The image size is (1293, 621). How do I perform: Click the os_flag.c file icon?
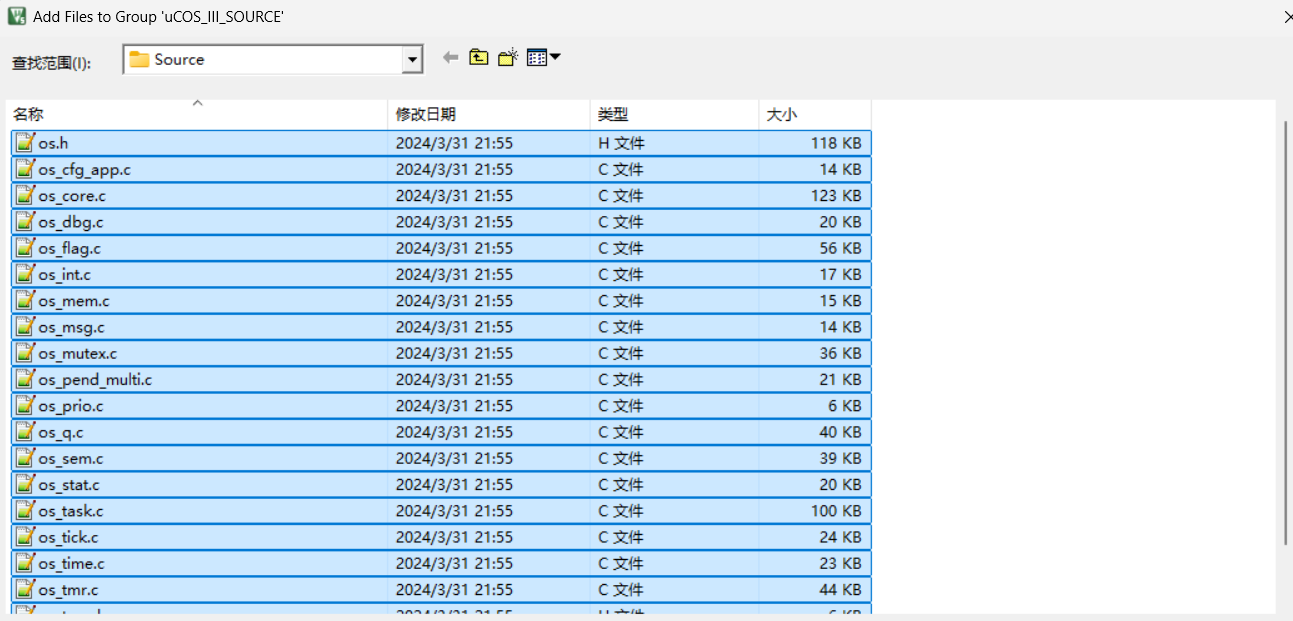(25, 247)
